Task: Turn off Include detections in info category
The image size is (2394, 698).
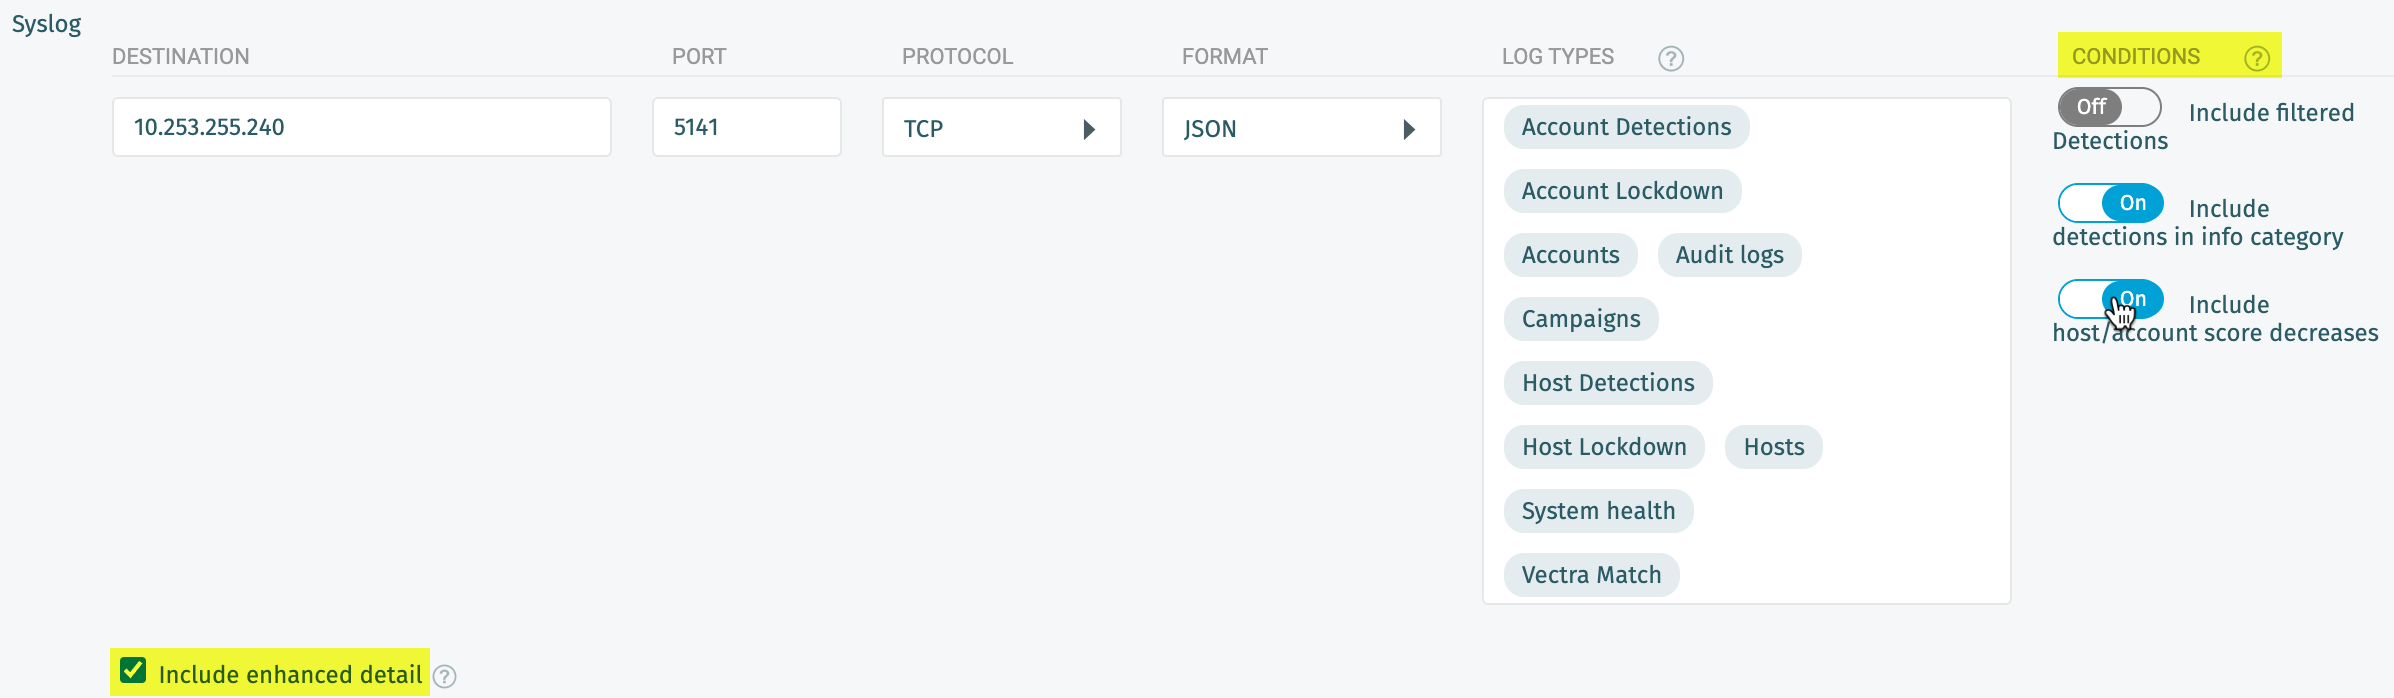Action: 2110,203
